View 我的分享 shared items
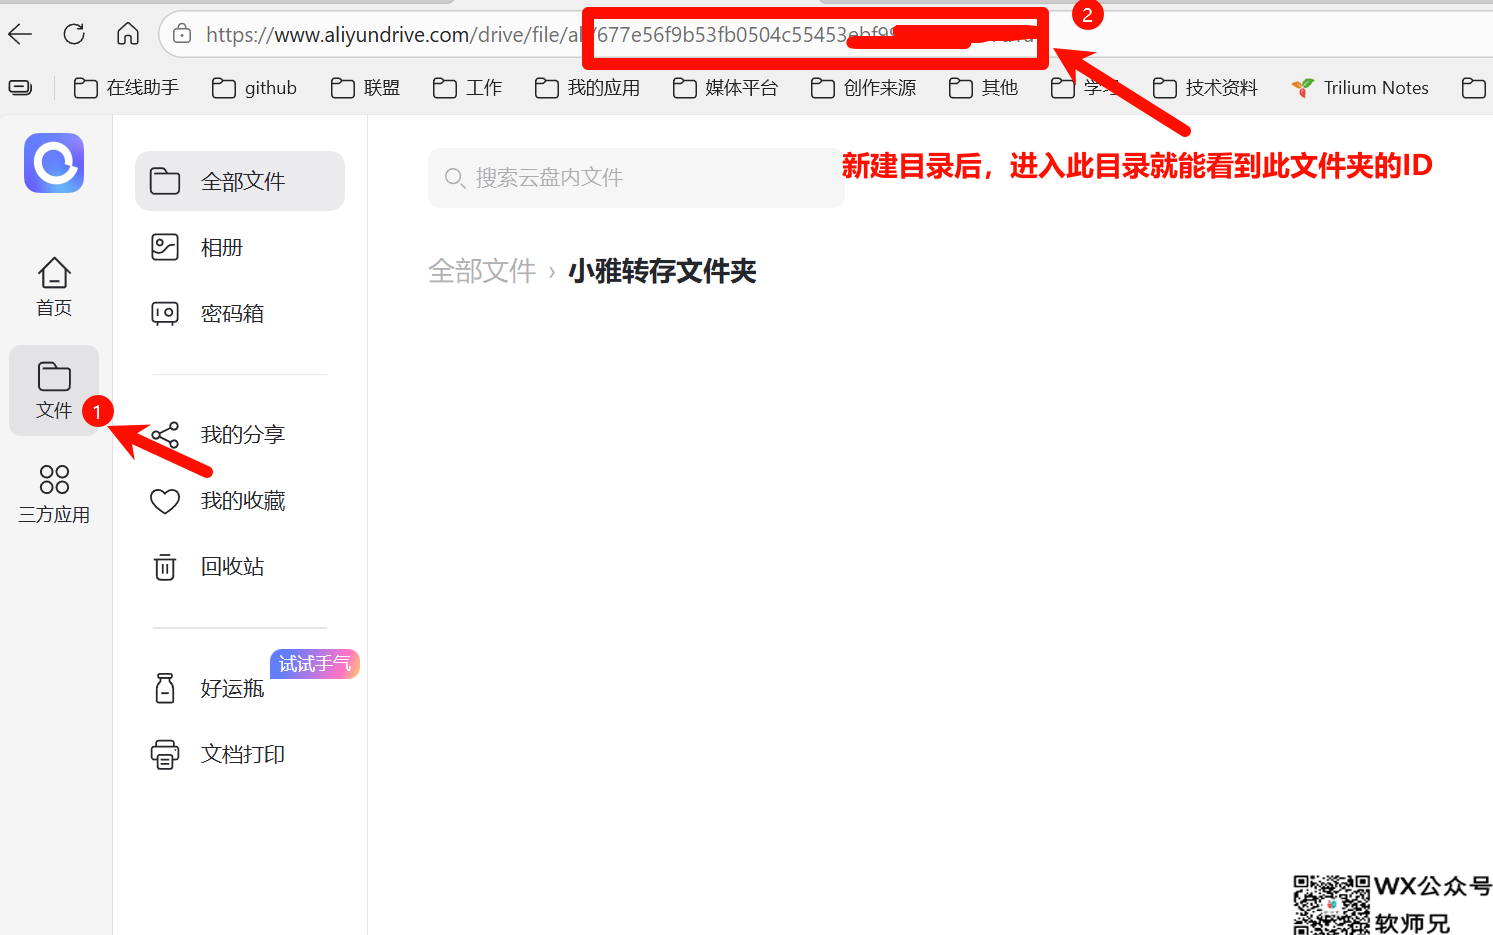1493x935 pixels. click(242, 434)
